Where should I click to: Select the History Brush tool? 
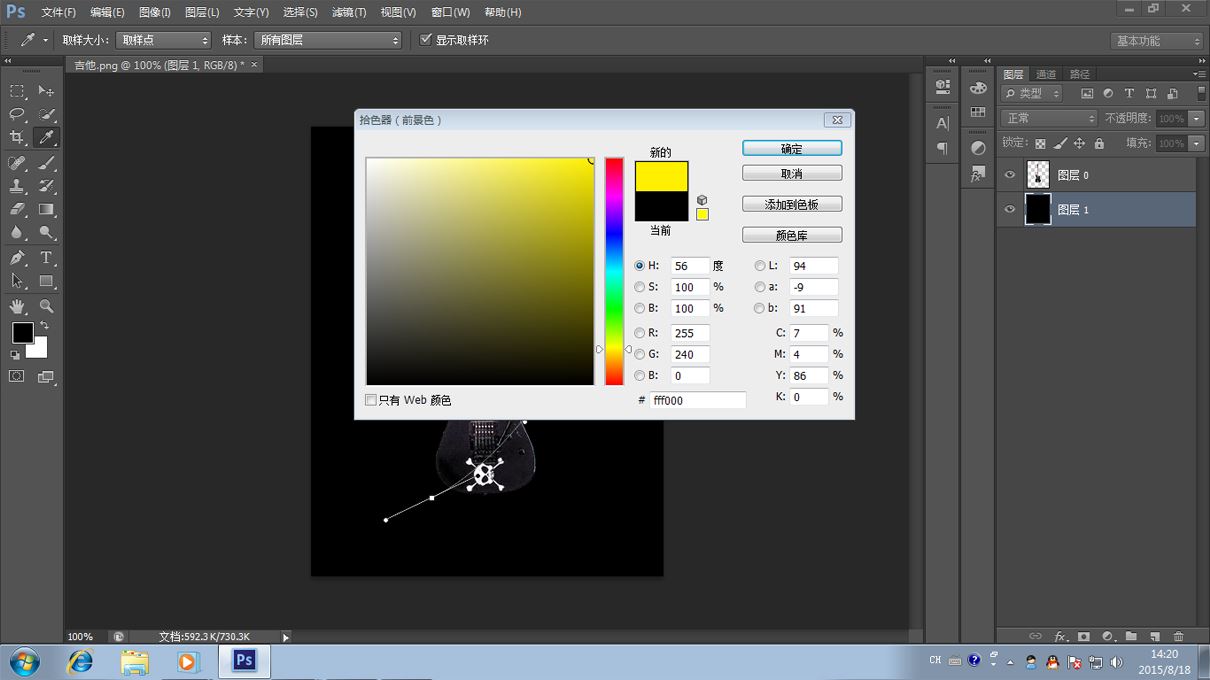point(46,186)
